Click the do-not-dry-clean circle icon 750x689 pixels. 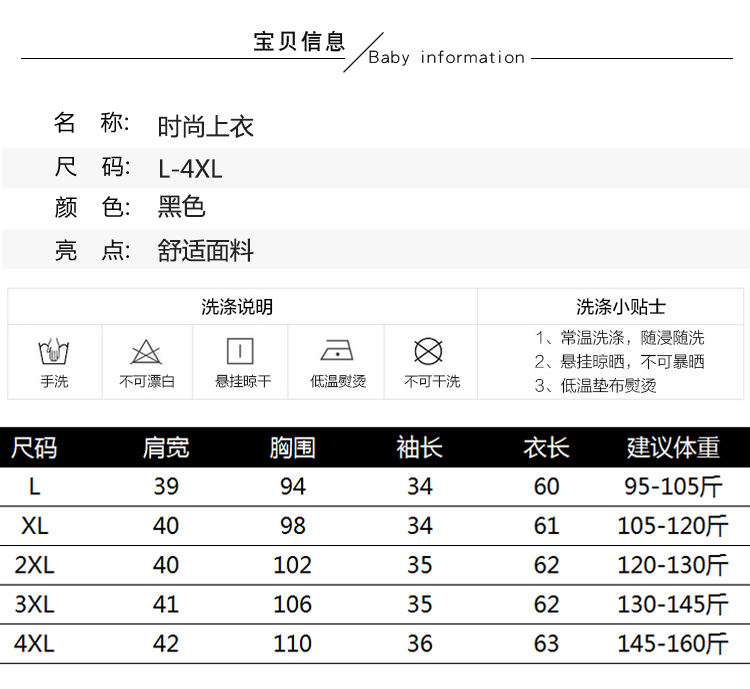[428, 351]
